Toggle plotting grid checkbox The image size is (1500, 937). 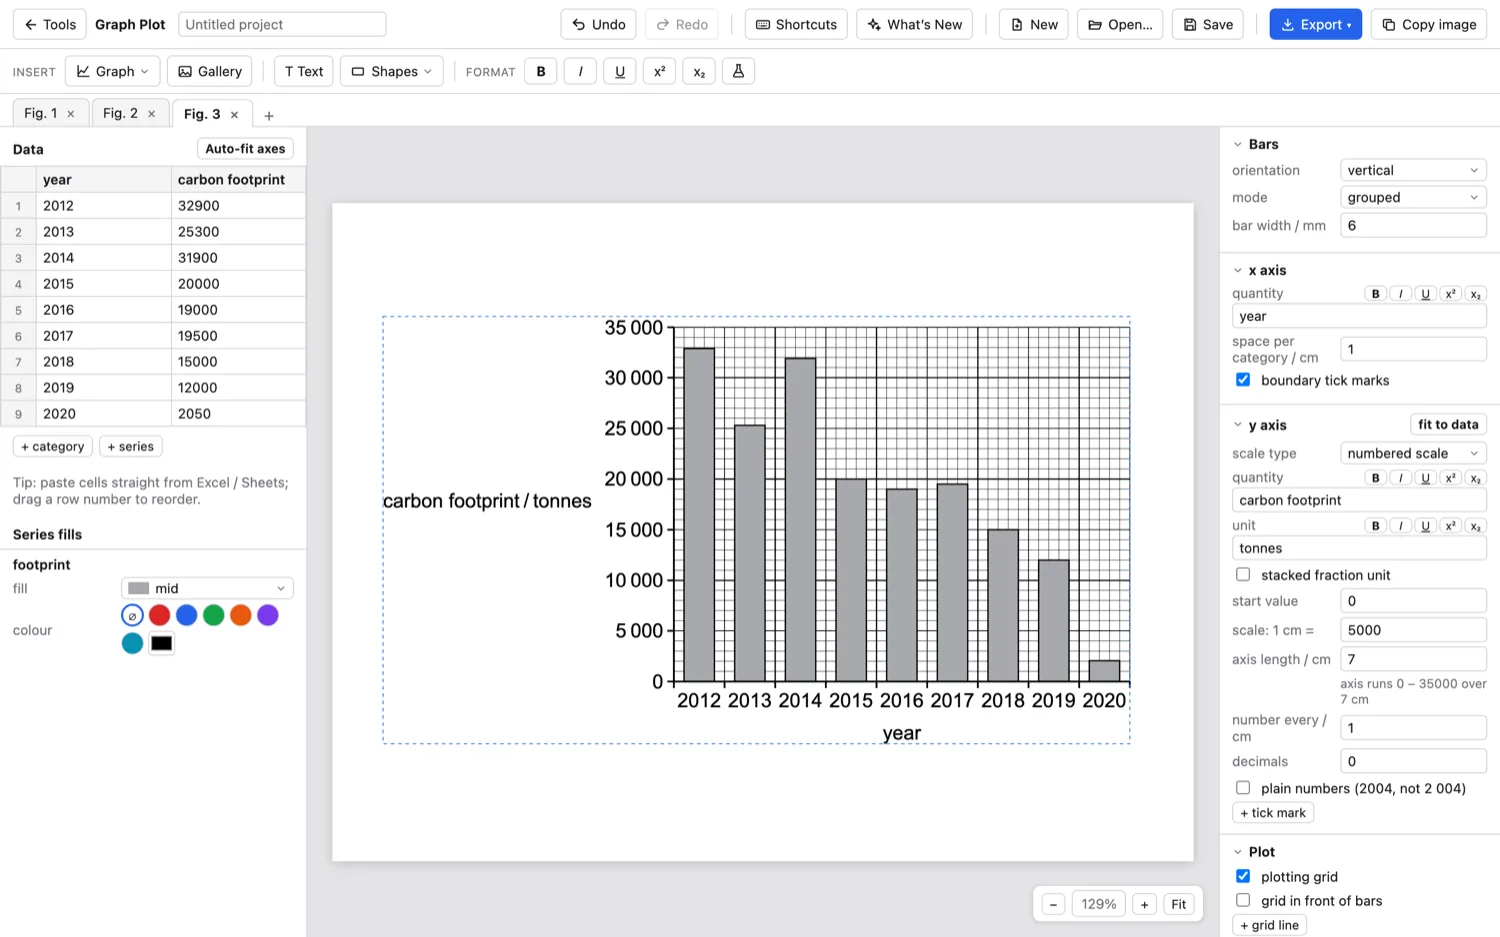(x=1243, y=876)
